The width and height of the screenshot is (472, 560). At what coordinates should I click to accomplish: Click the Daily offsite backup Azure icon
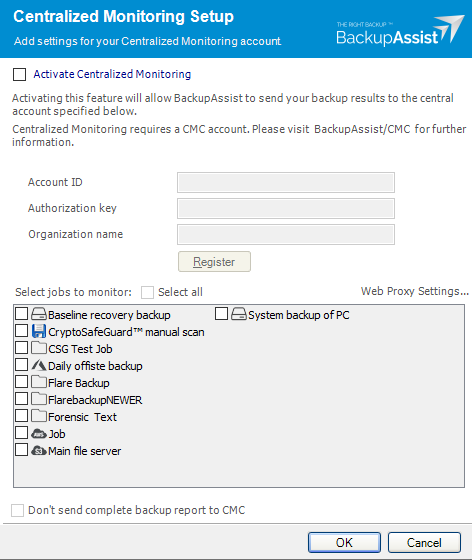[x=39, y=365]
